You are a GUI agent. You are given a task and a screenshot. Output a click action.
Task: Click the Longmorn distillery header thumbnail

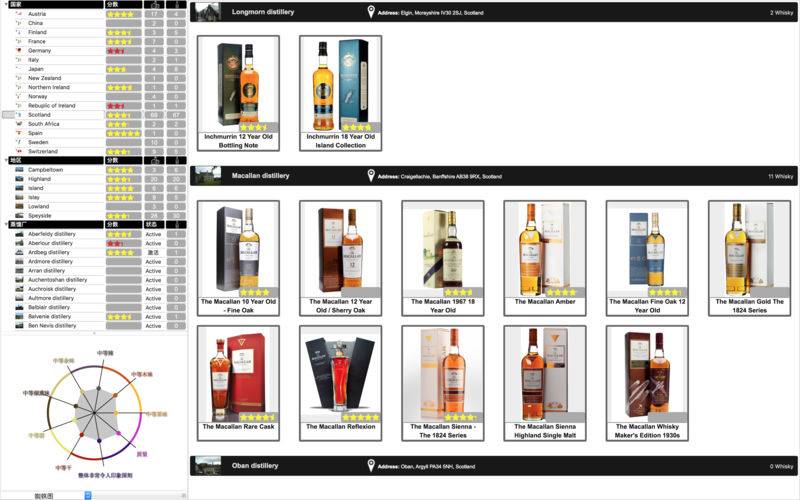(x=208, y=12)
